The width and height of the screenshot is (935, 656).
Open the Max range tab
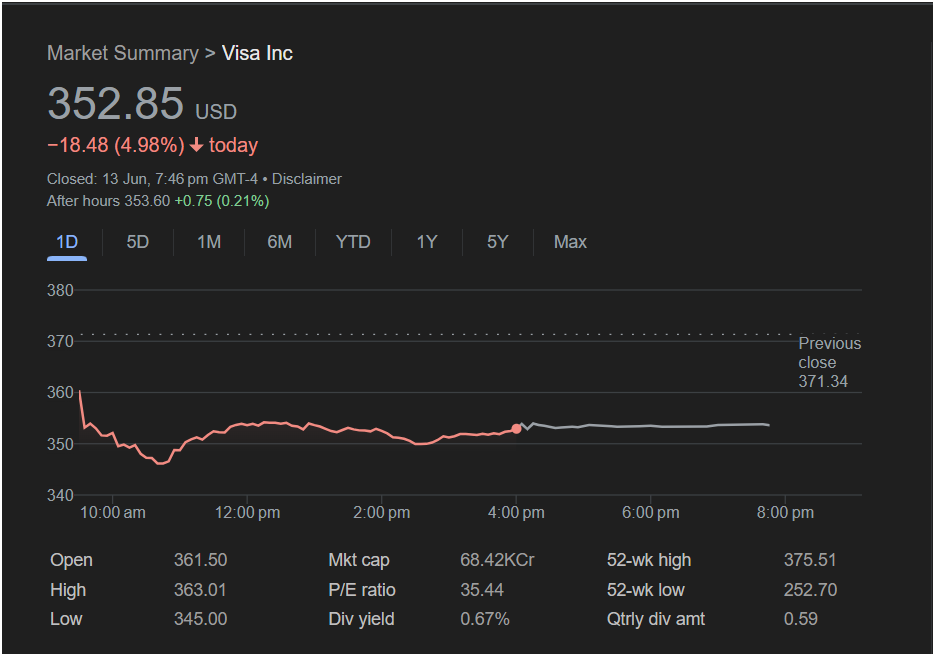point(570,242)
